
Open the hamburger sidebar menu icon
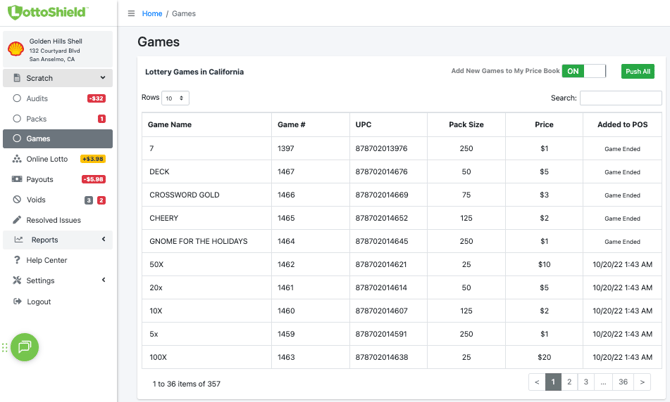click(131, 13)
